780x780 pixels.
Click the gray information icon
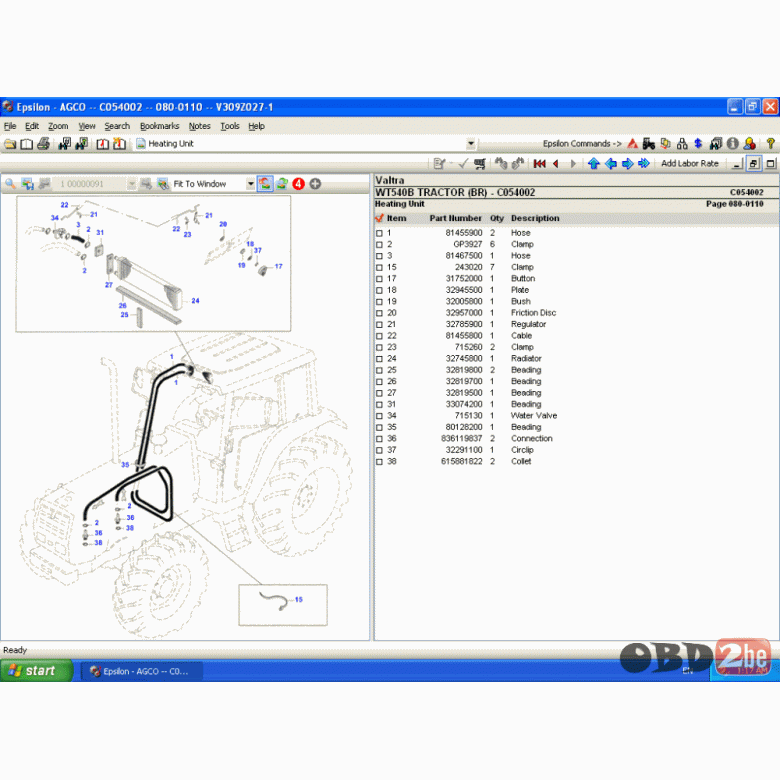click(x=732, y=144)
